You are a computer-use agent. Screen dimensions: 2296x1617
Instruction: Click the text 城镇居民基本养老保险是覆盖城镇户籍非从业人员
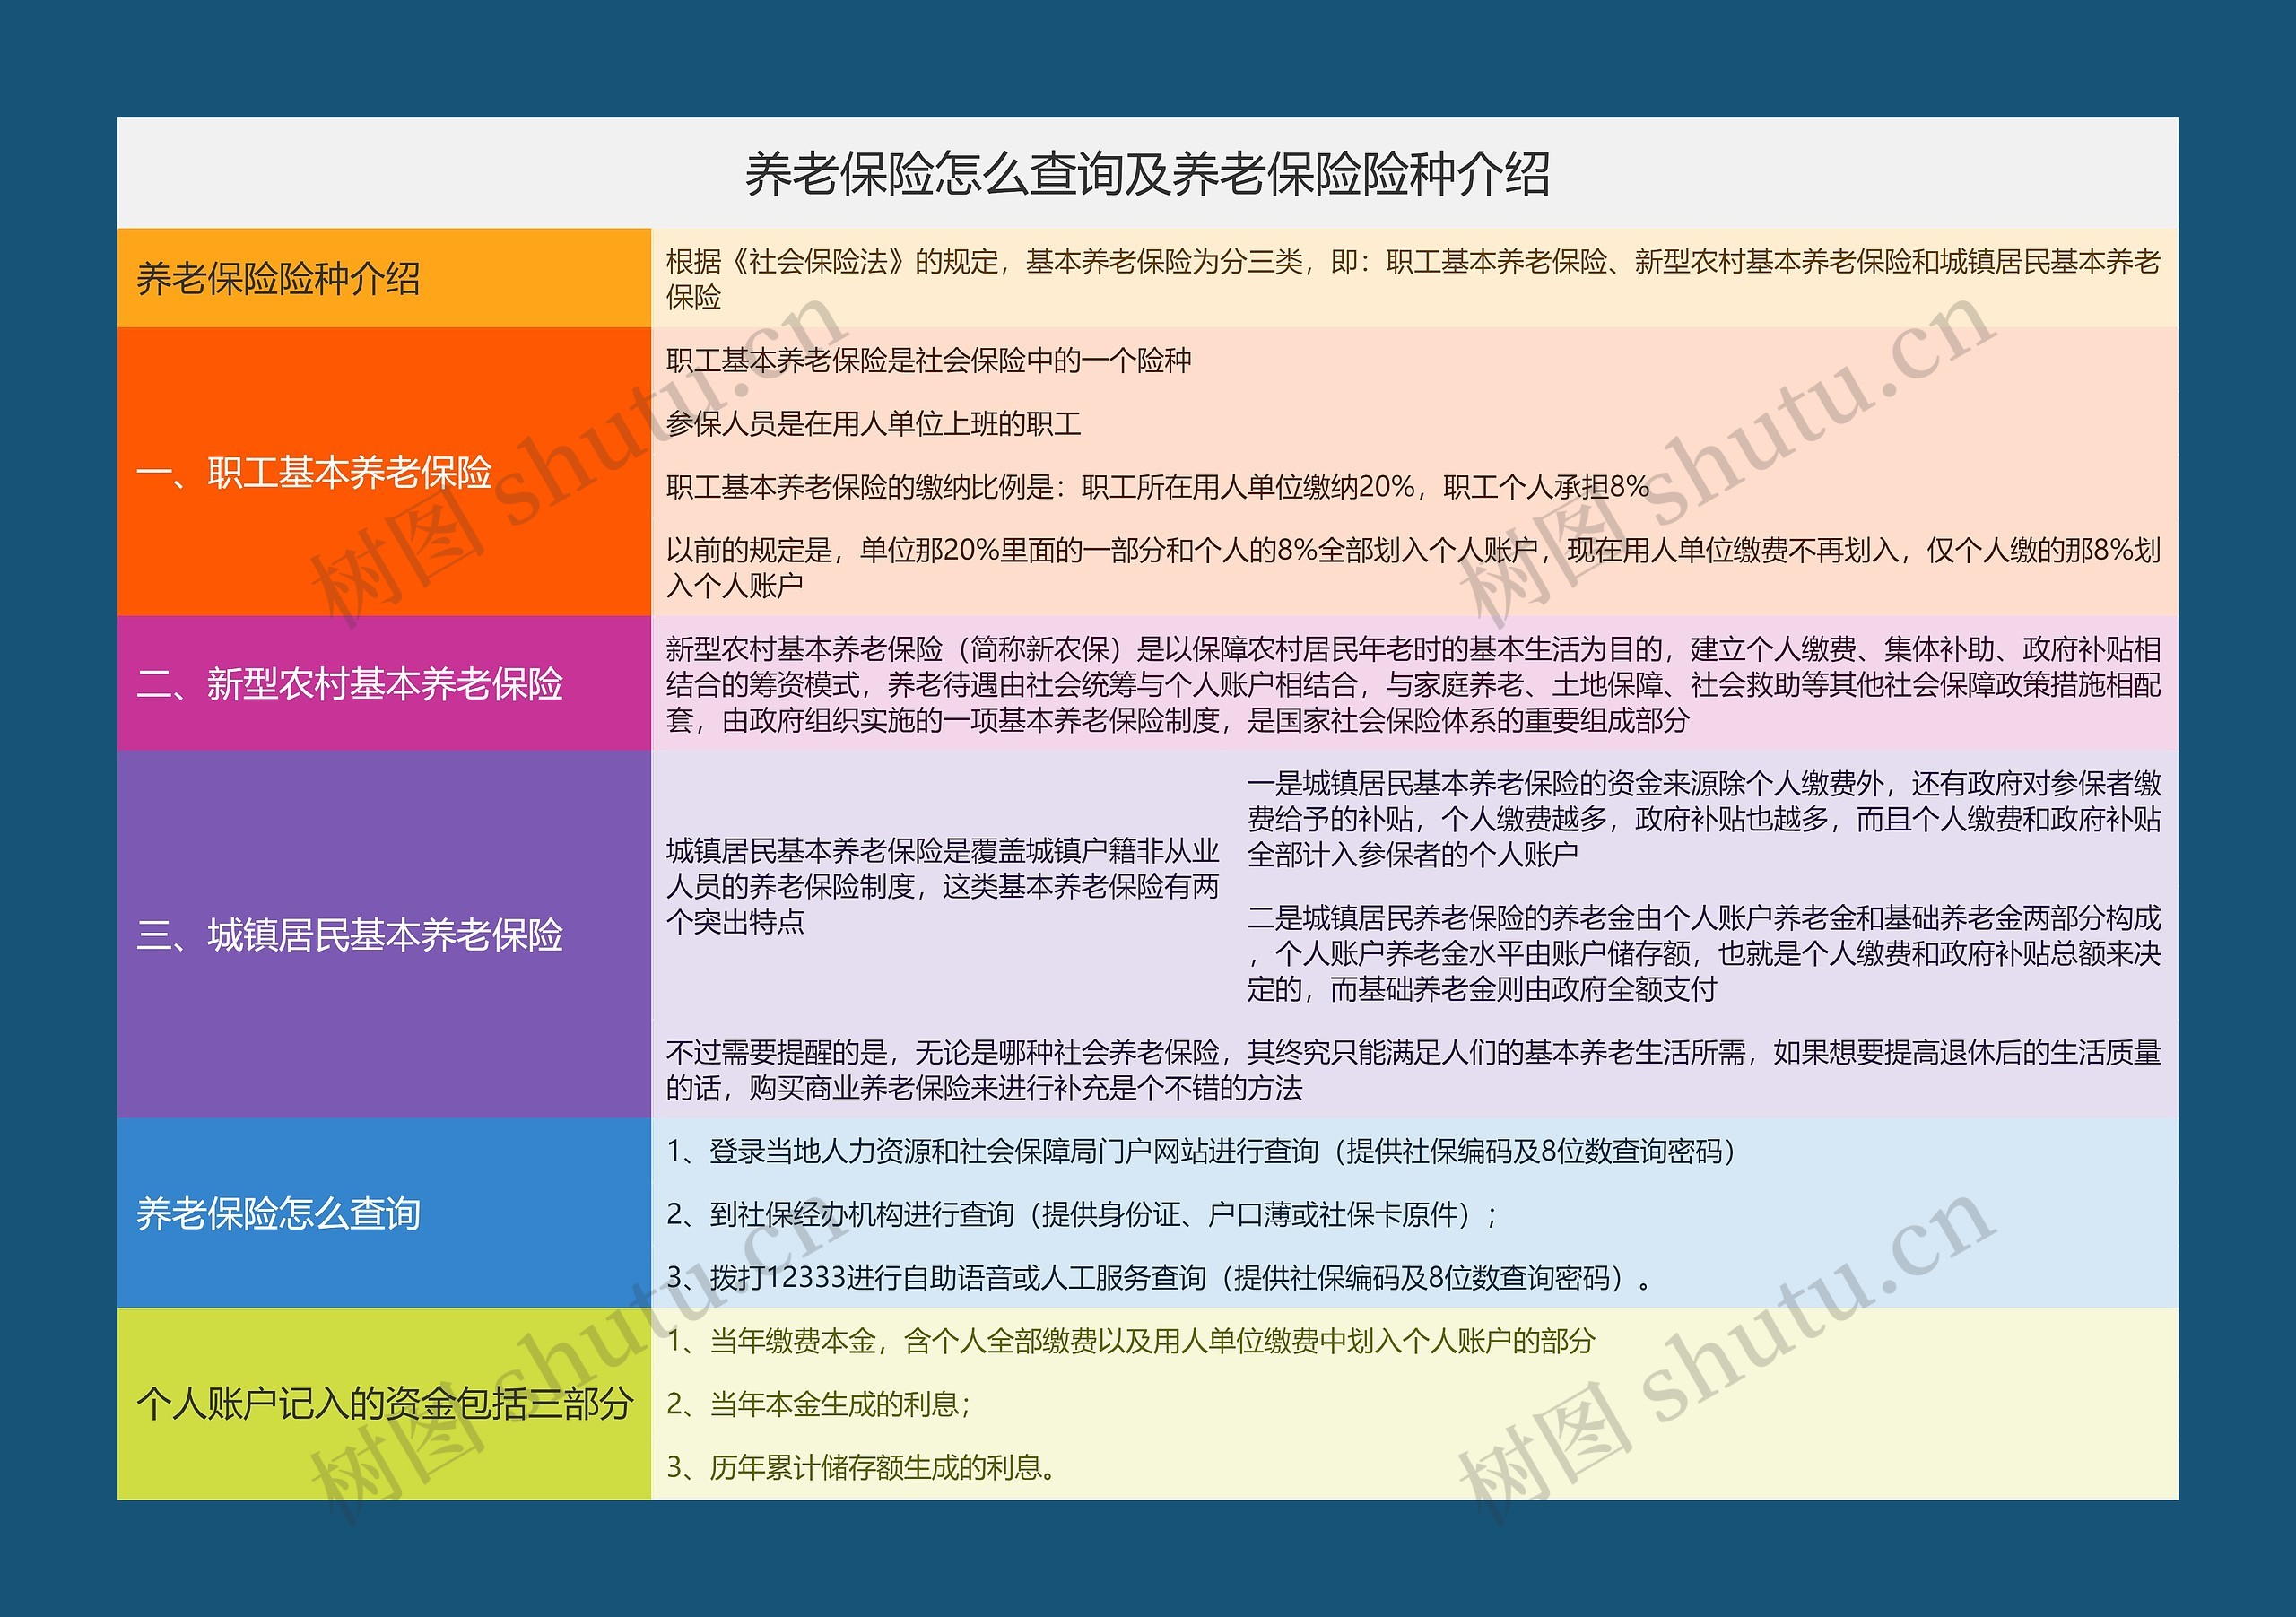tap(943, 886)
